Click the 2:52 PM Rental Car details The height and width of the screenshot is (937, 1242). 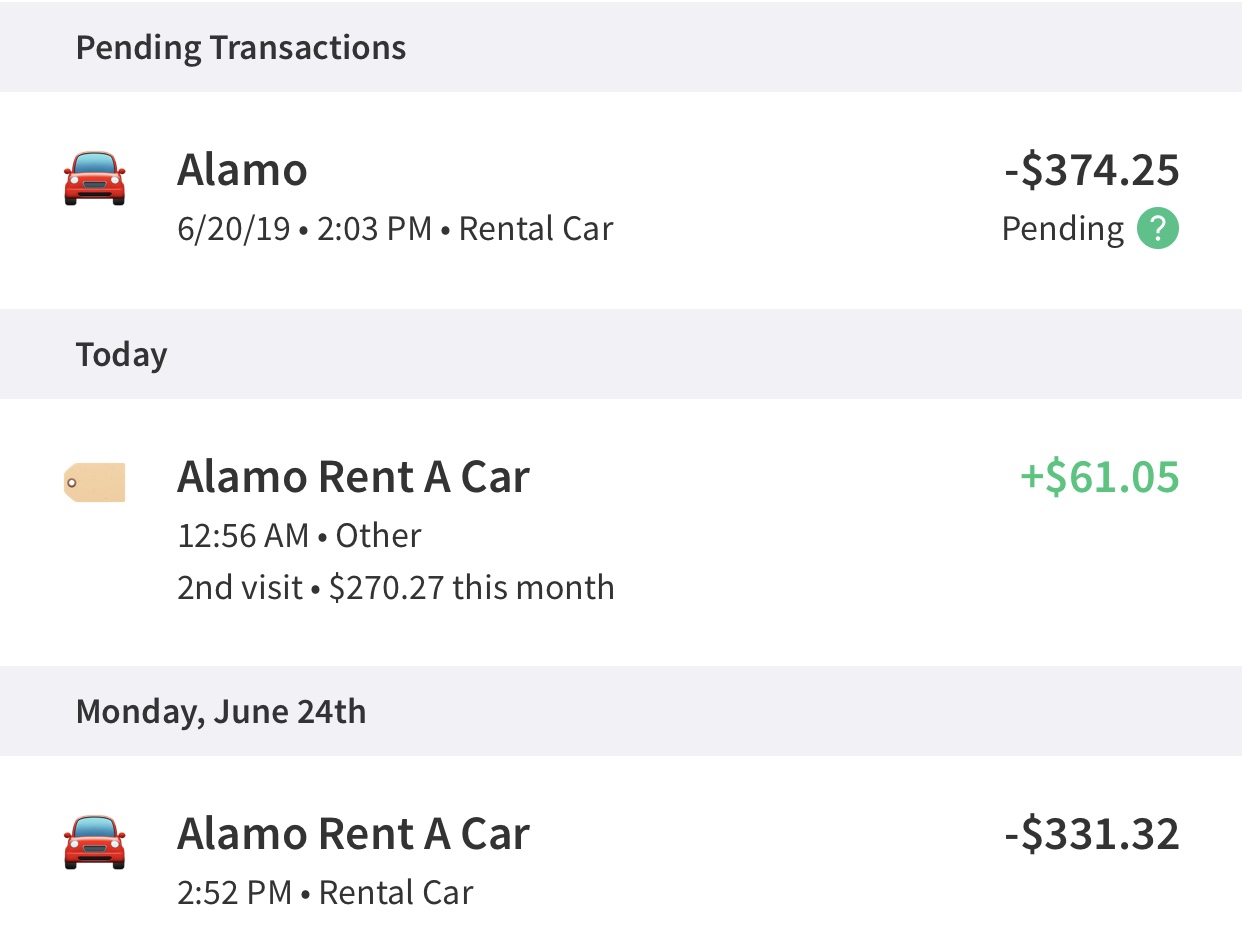(x=325, y=892)
